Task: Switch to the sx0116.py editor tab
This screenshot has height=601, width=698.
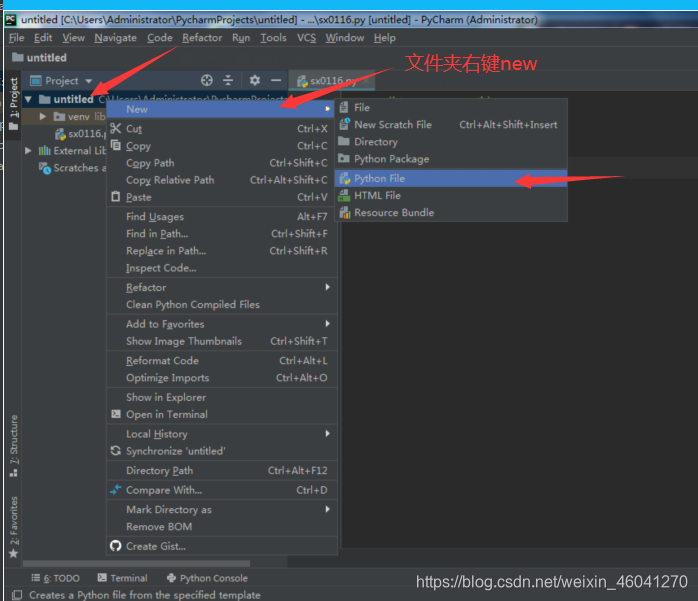Action: tap(332, 81)
